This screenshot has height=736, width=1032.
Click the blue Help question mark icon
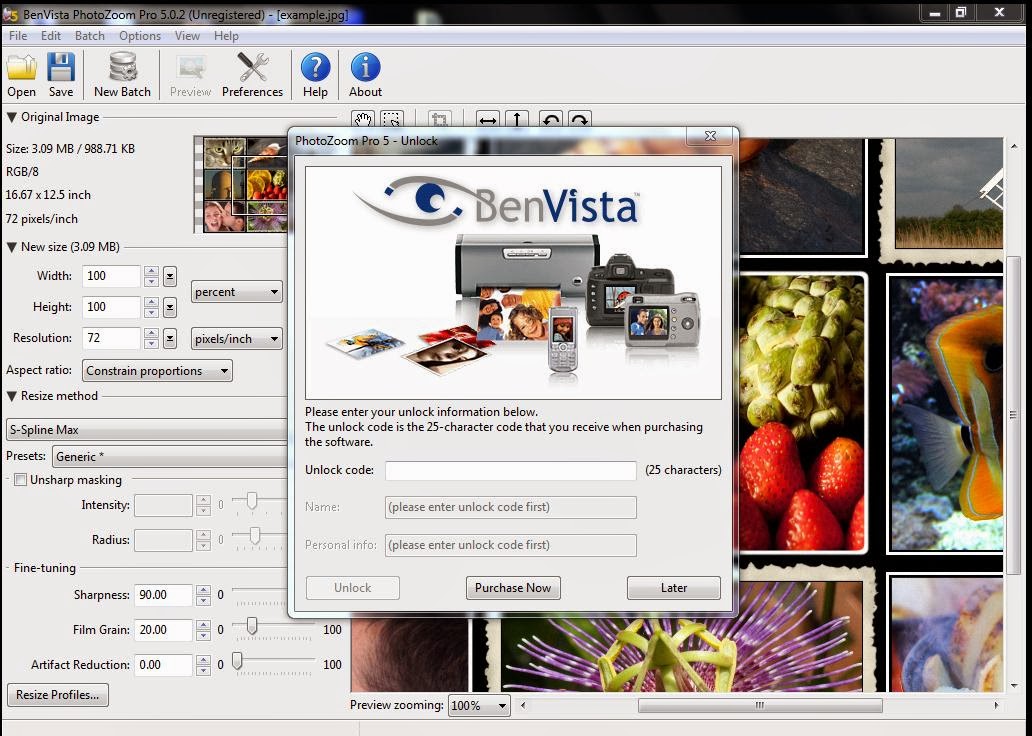(315, 75)
